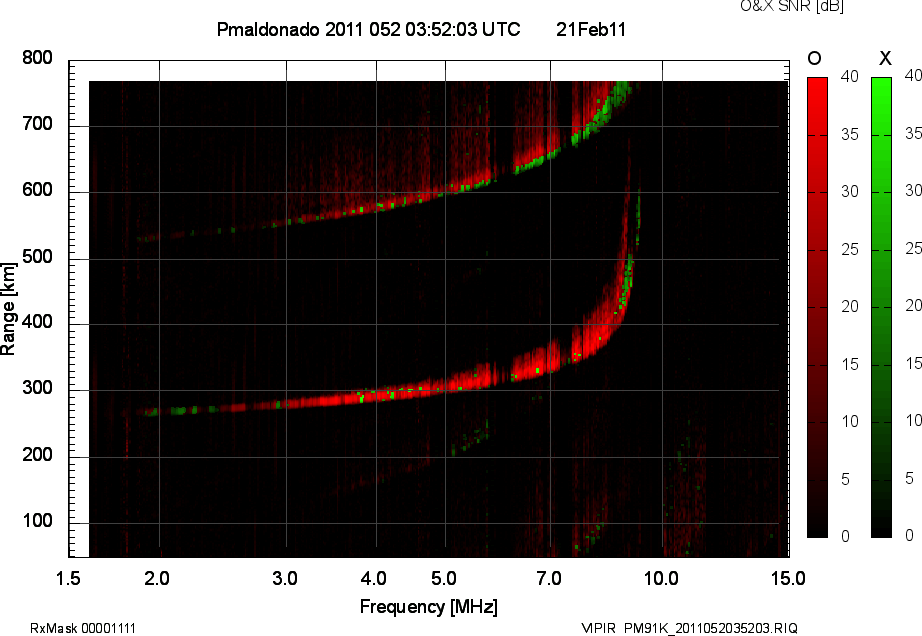Click the '35' tick beside the red O bar

[x=849, y=135]
